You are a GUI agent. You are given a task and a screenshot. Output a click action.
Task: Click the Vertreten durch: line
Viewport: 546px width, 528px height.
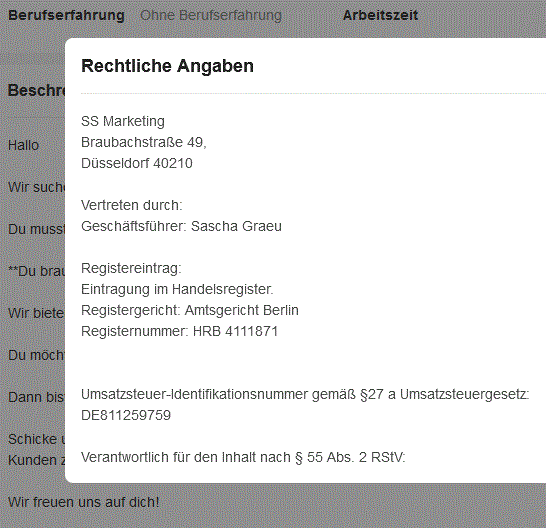[132, 205]
